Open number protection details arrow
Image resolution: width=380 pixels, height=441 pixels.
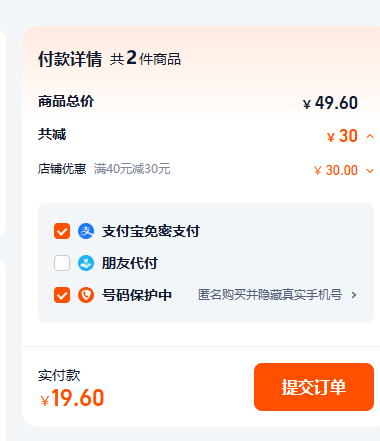tap(354, 295)
